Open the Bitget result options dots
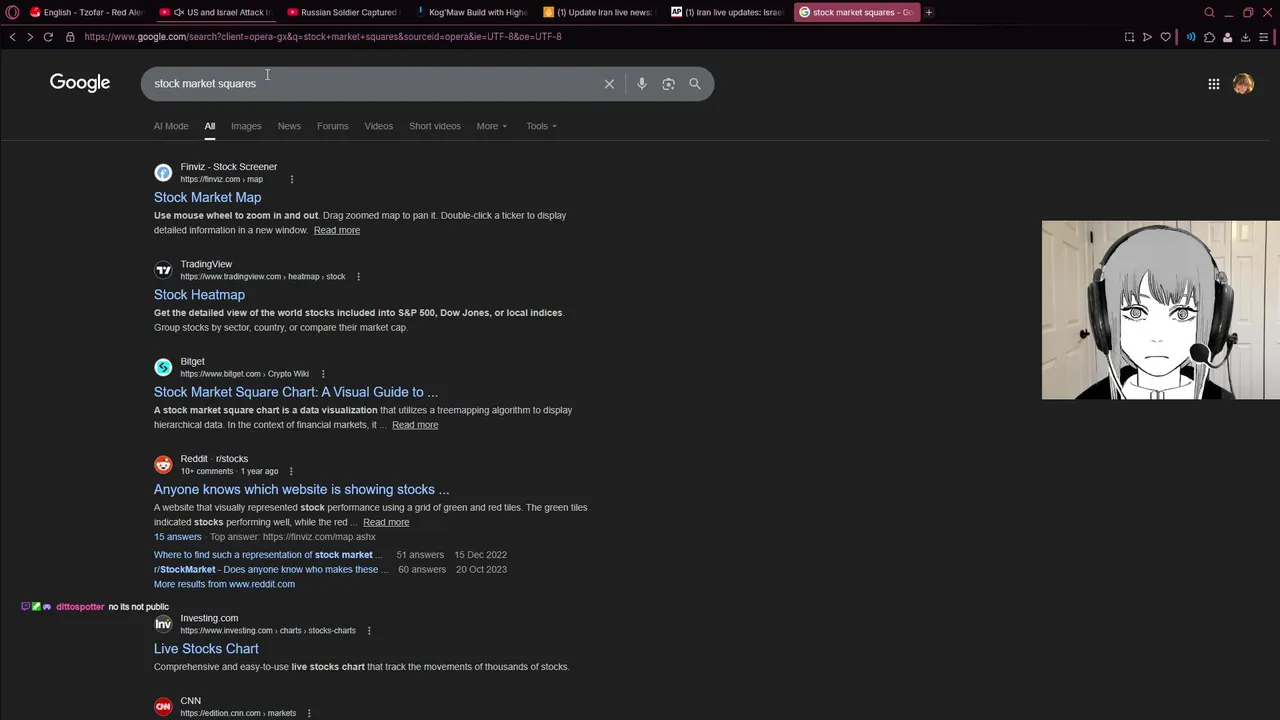The height and width of the screenshot is (720, 1280). click(322, 374)
